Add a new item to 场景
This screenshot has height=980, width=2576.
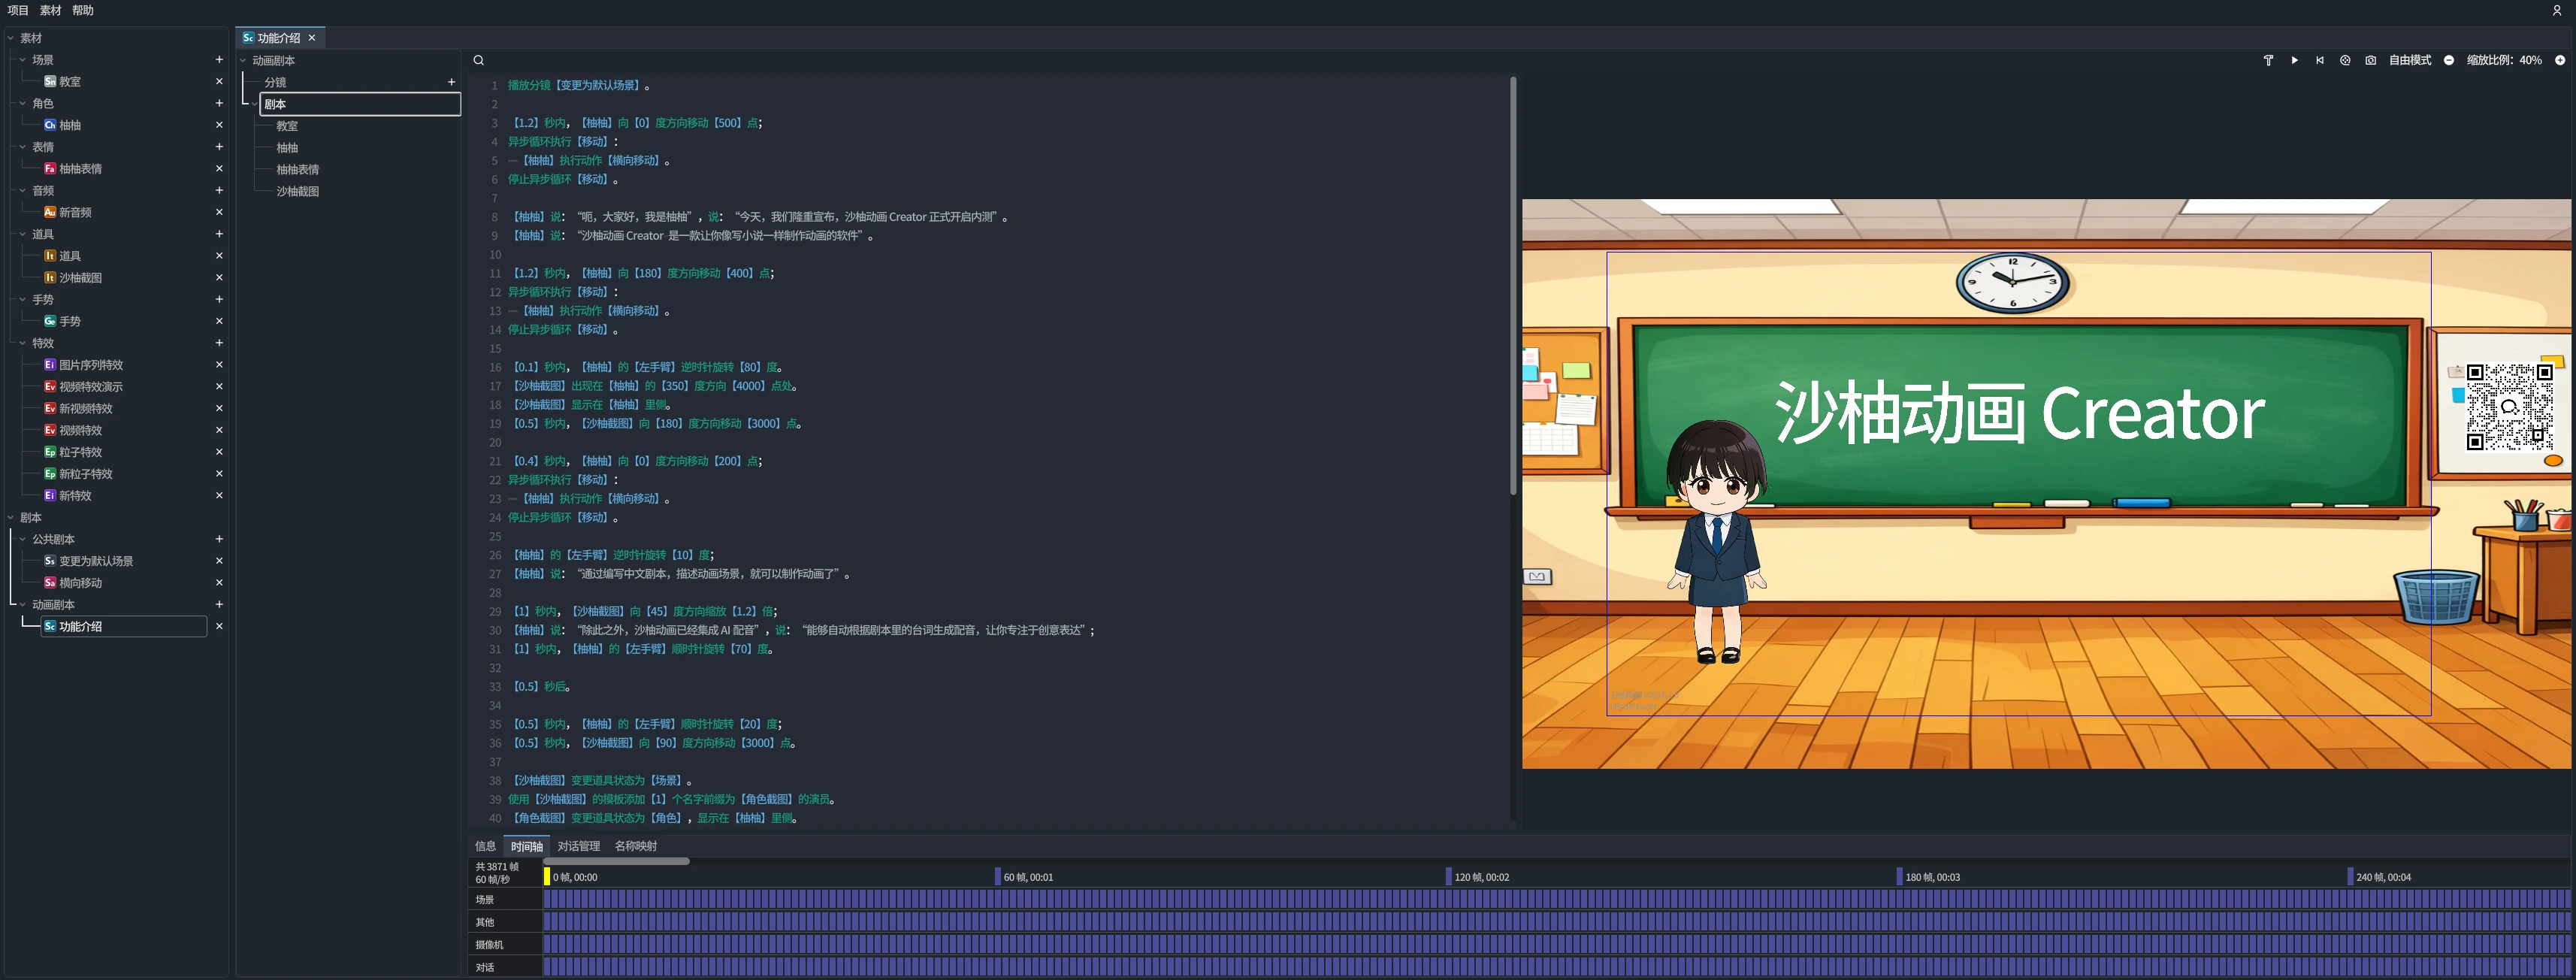coord(219,59)
